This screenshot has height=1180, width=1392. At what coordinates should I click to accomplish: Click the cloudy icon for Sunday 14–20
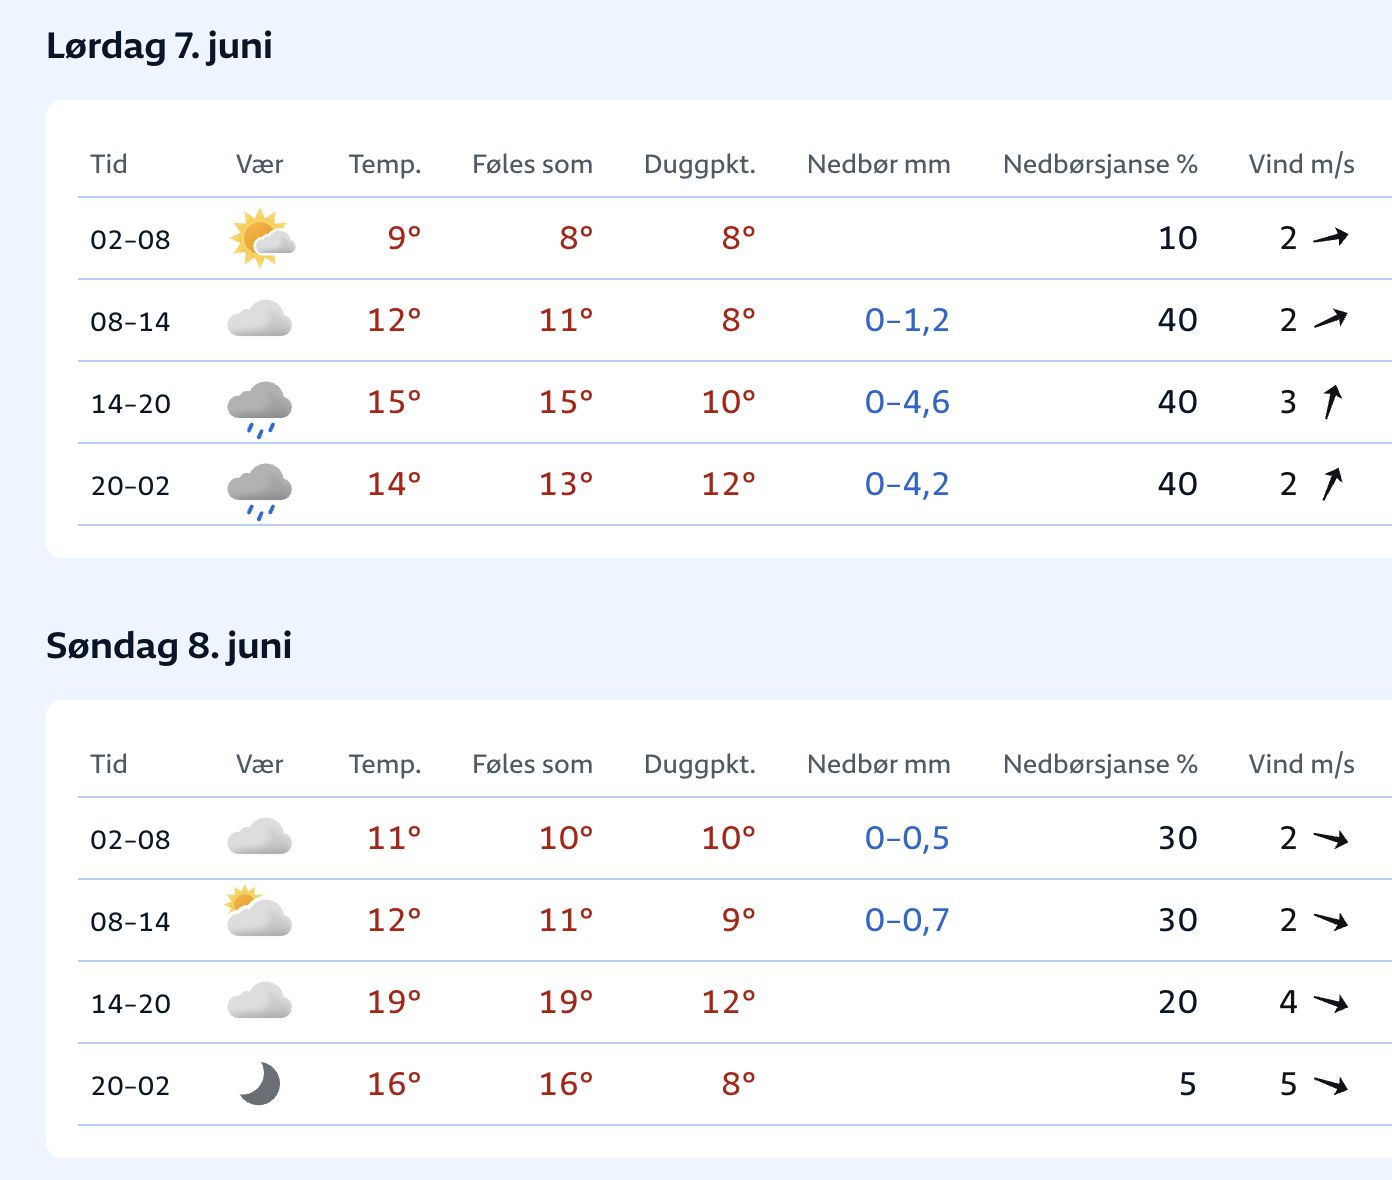click(x=260, y=1001)
